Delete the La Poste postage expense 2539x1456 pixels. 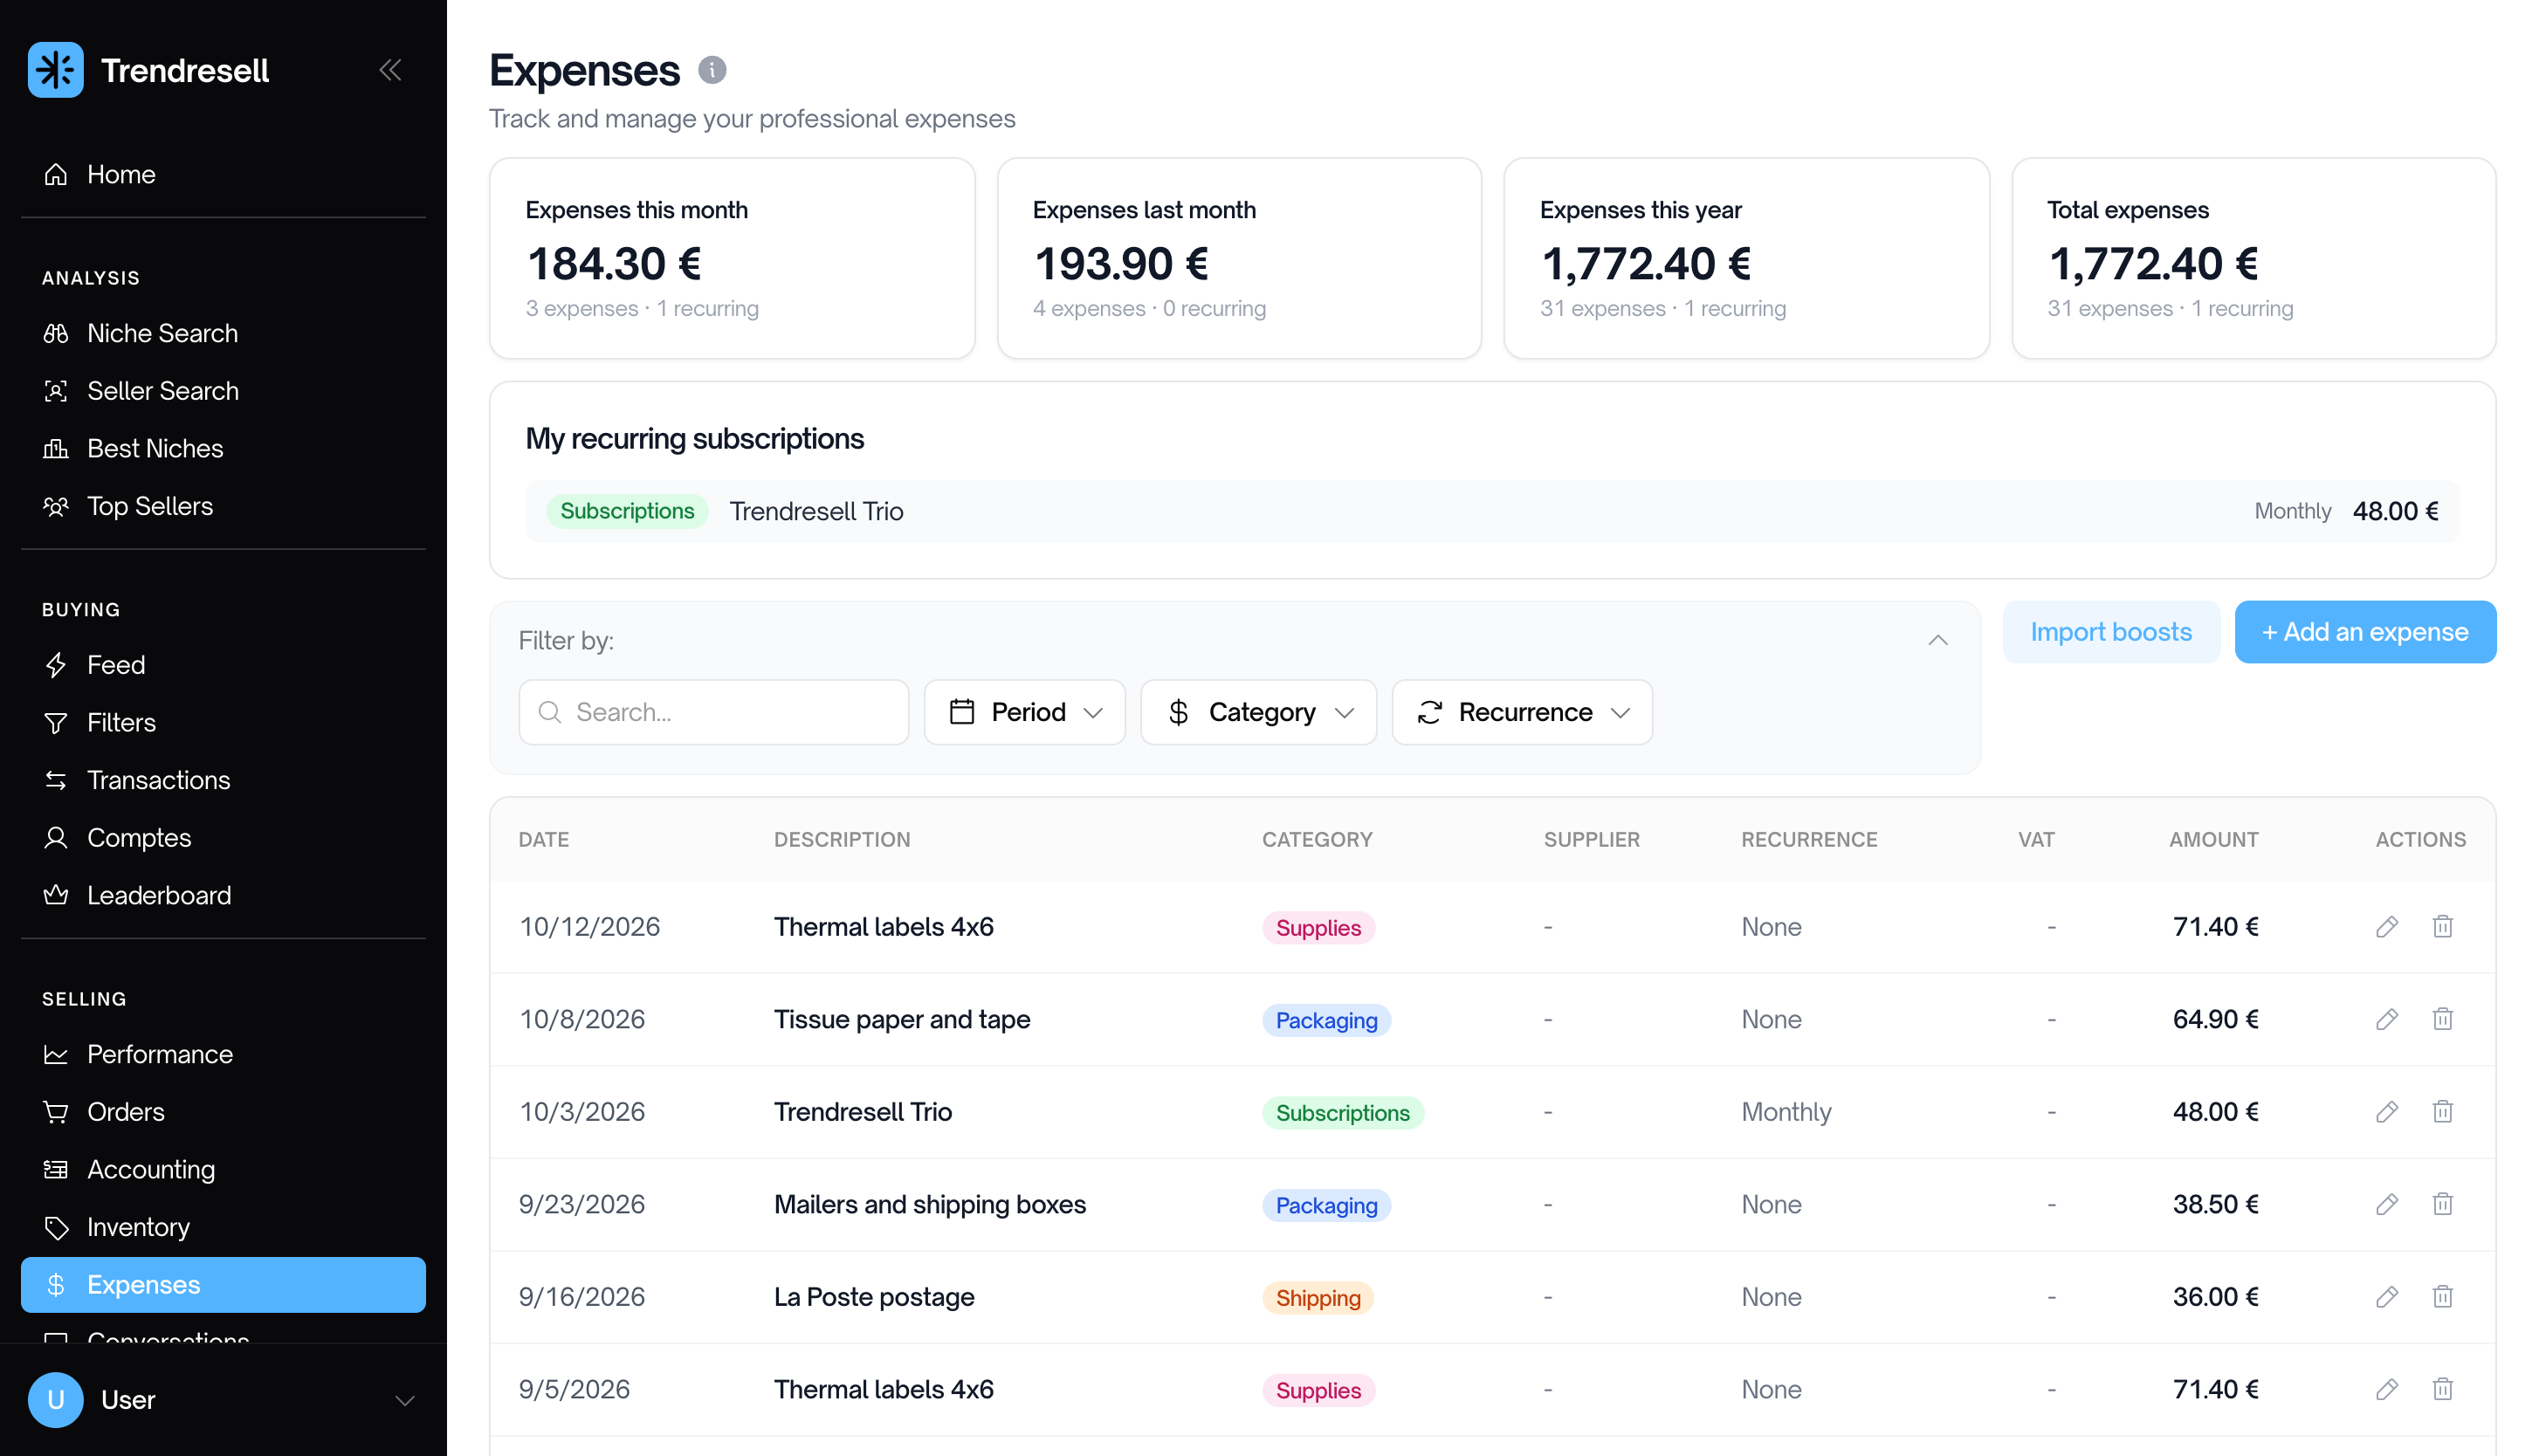point(2442,1297)
